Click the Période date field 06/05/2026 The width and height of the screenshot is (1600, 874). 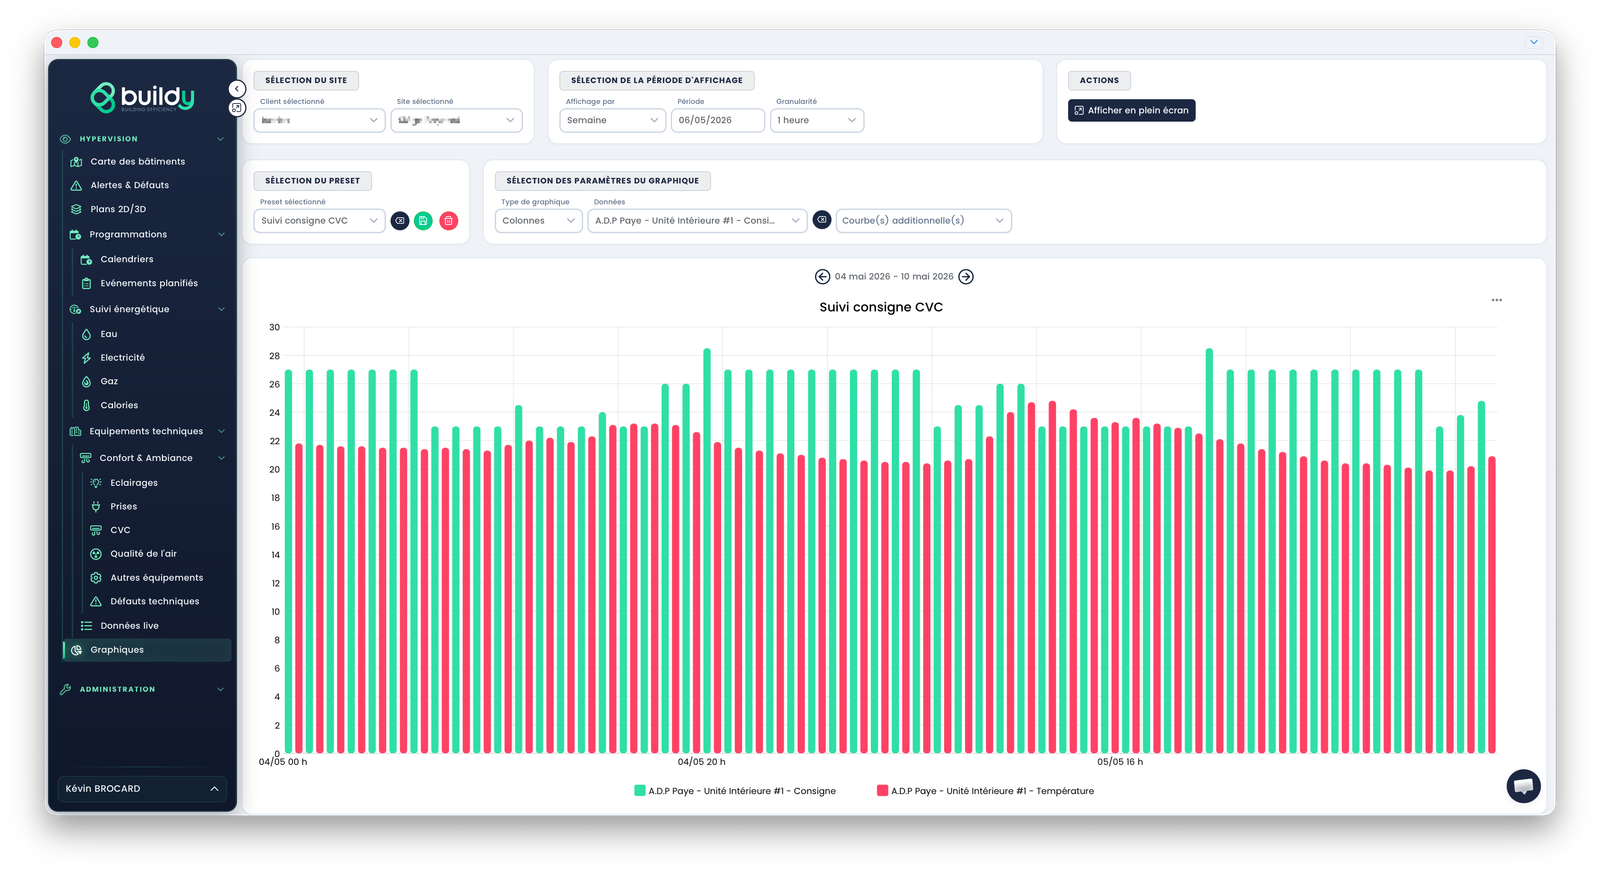[x=717, y=120]
